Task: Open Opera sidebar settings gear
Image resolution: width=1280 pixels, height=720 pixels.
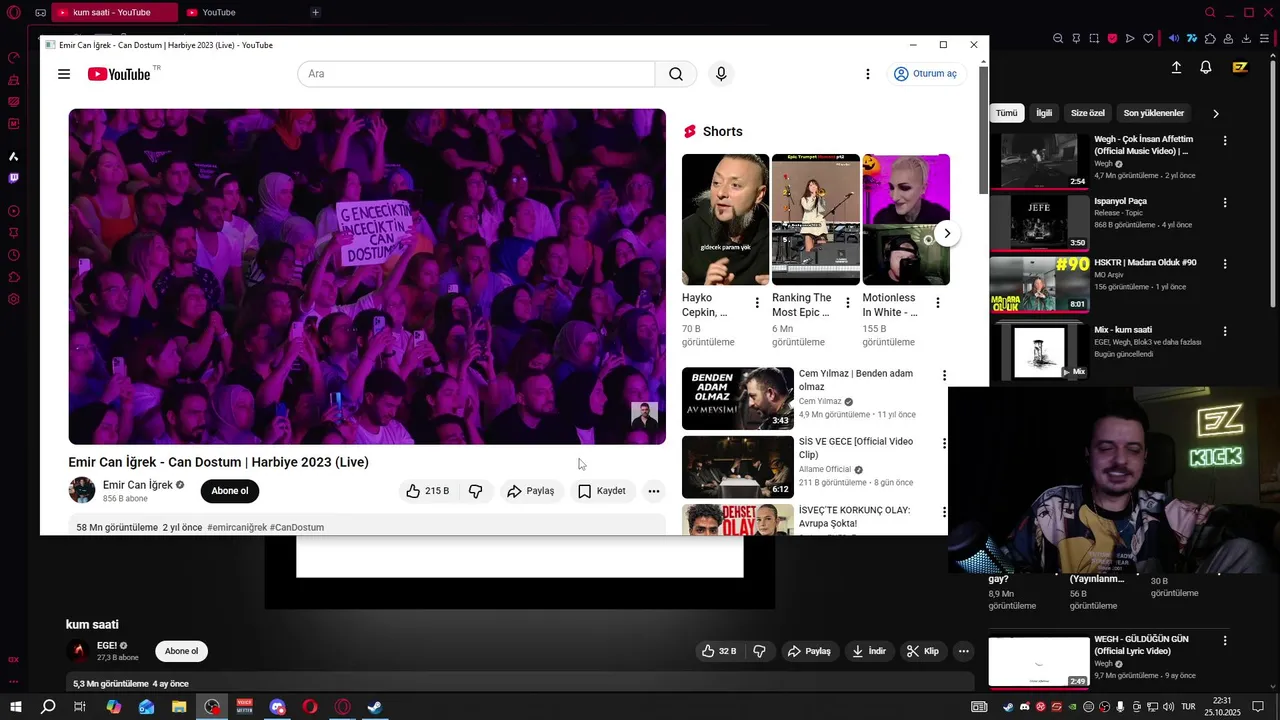Action: pos(14,299)
